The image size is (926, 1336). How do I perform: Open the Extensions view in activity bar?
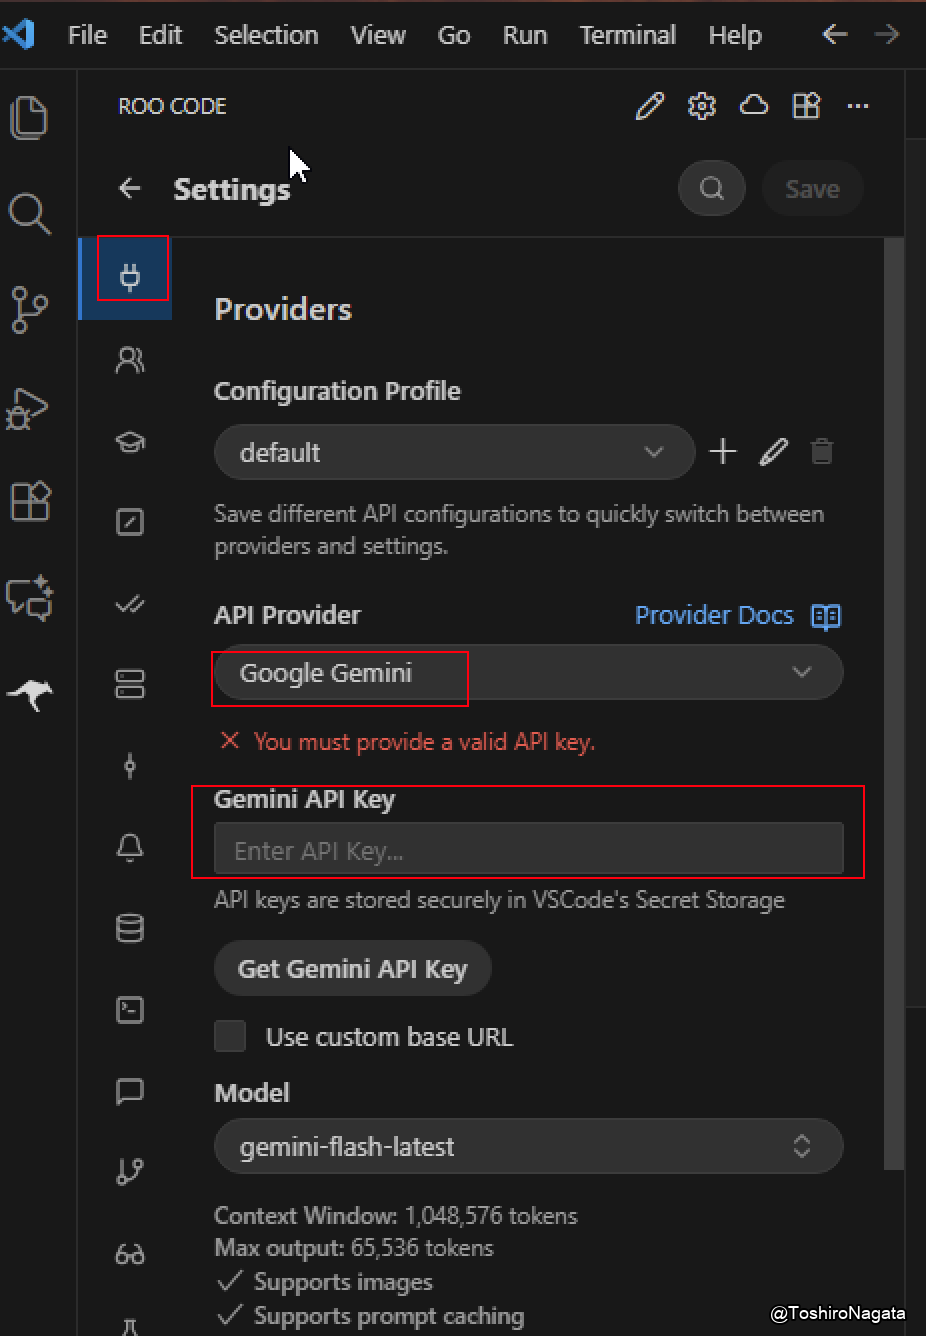pos(30,501)
